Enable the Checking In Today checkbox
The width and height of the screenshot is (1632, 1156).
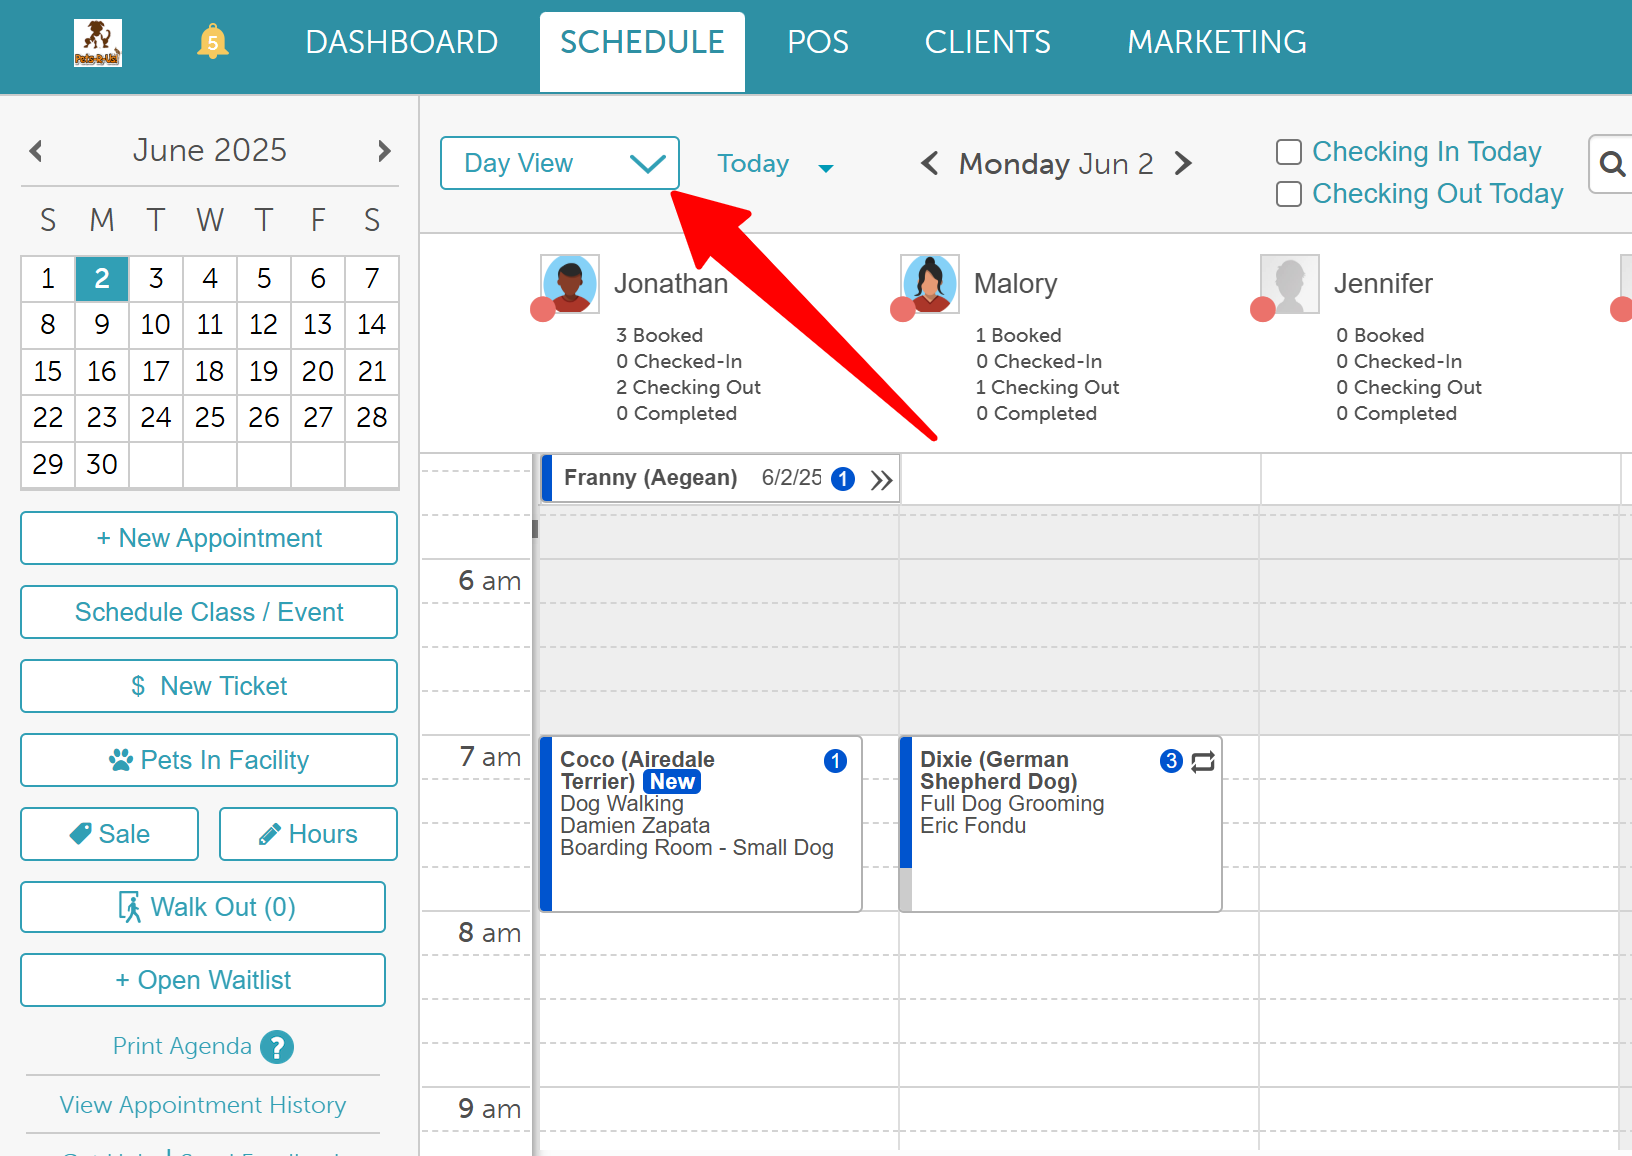1289,152
